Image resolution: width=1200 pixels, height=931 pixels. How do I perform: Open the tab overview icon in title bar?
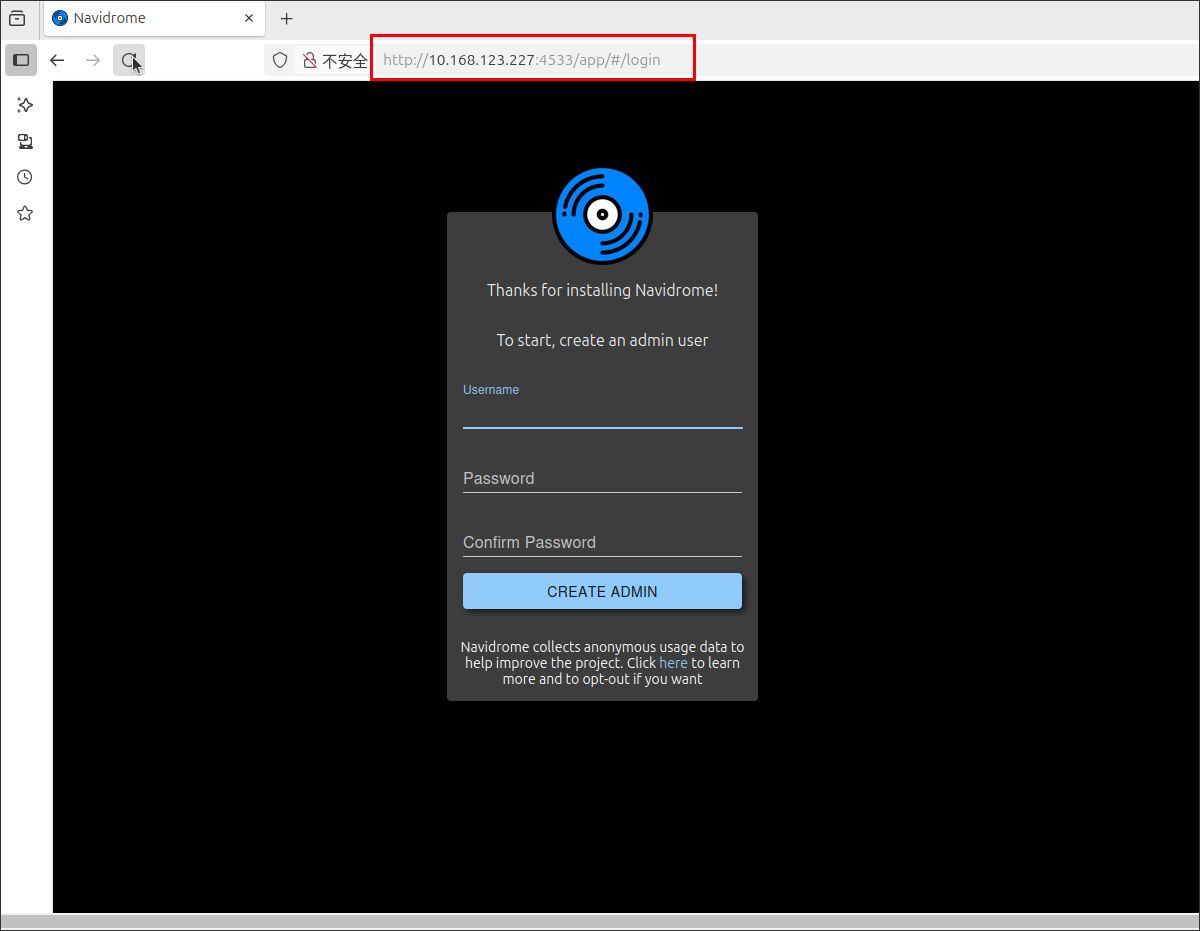17,18
